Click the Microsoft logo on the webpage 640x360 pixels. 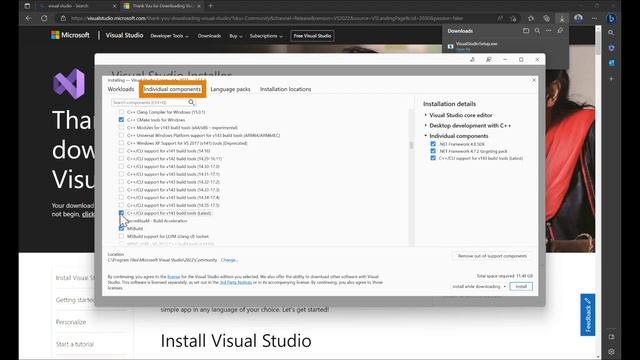[70, 35]
